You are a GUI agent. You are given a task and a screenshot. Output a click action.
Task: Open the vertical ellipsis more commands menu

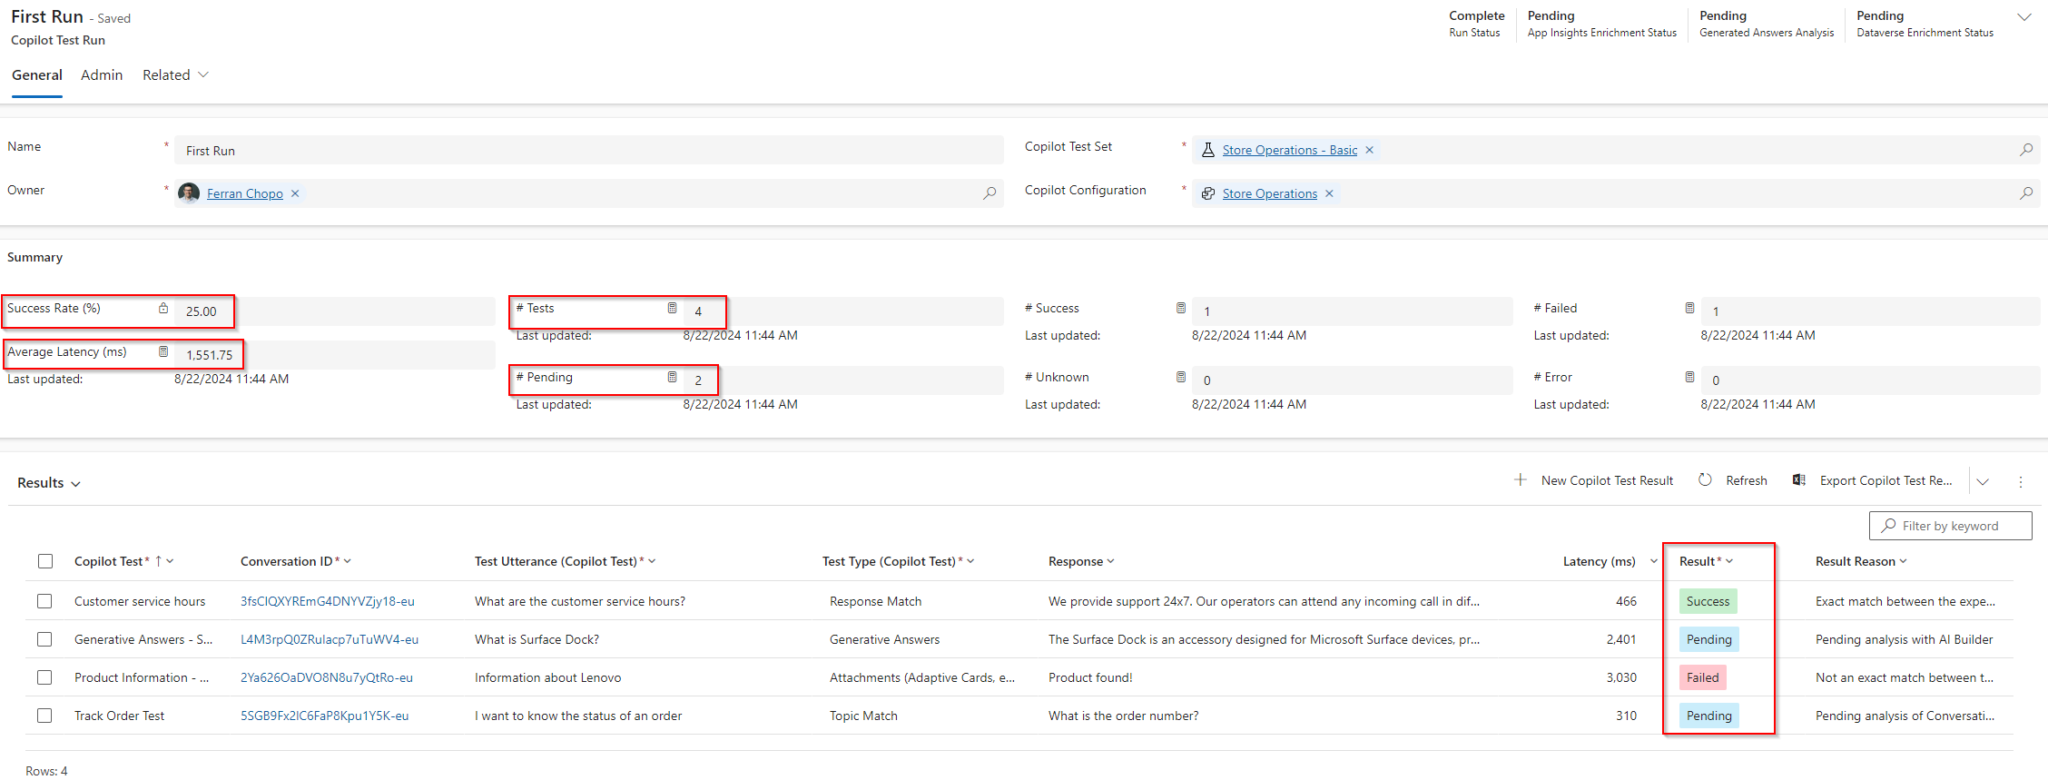click(x=2020, y=482)
